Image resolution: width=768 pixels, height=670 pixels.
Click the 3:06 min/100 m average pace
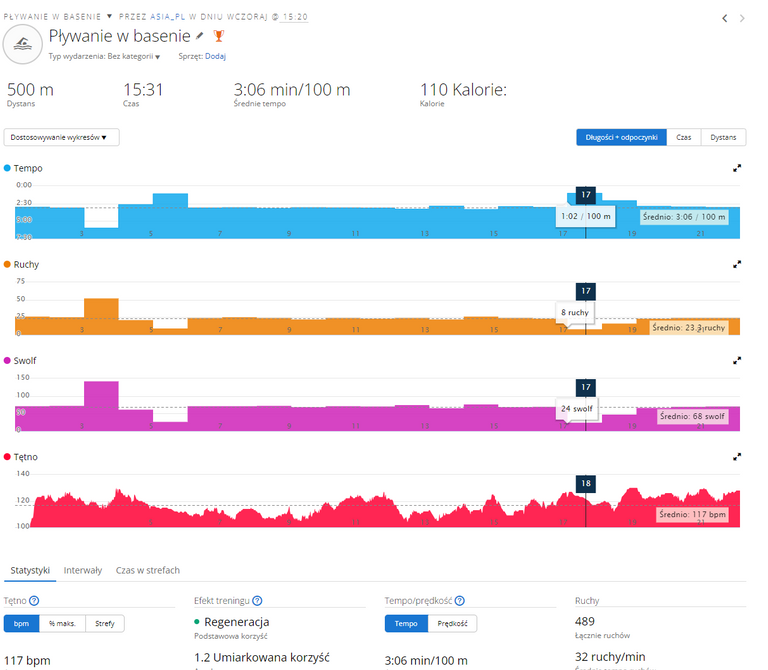coord(292,90)
